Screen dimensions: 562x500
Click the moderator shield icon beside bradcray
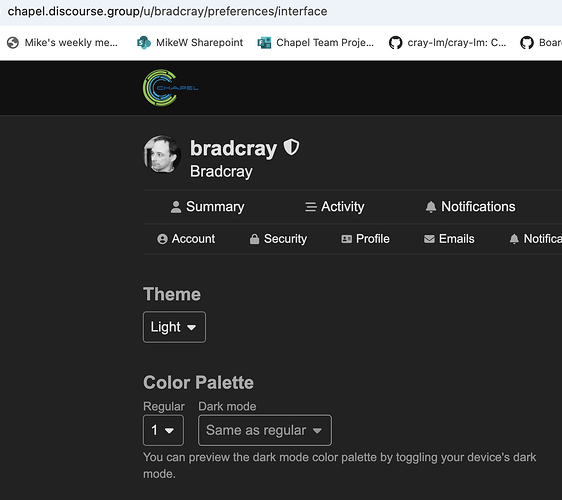click(x=291, y=147)
